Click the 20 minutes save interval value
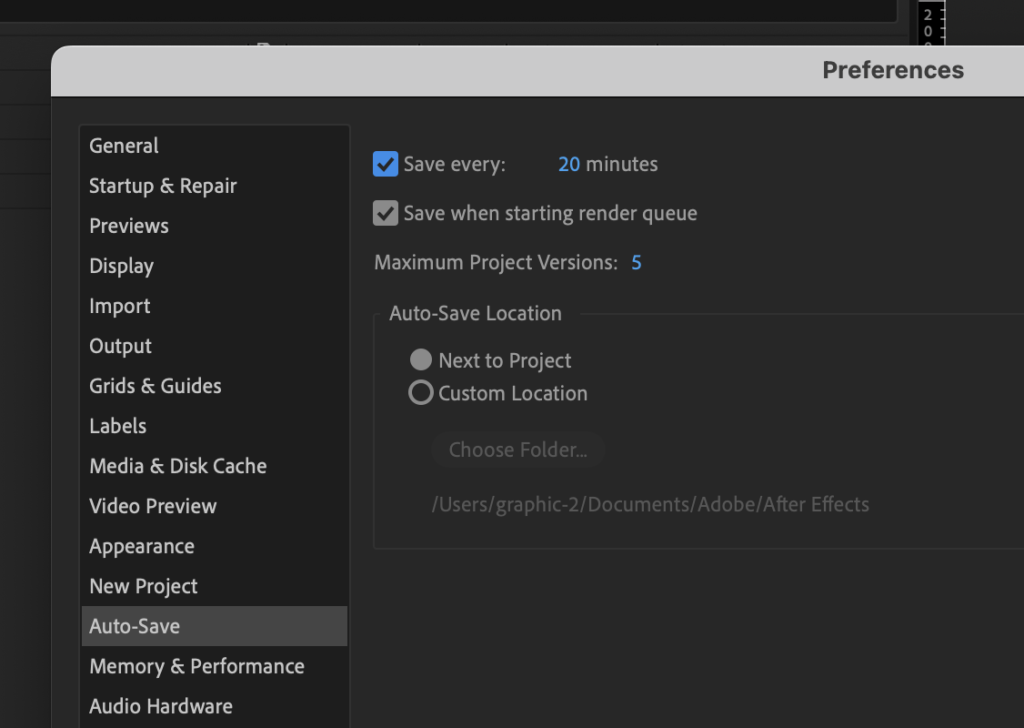Viewport: 1024px width, 728px height. (569, 164)
